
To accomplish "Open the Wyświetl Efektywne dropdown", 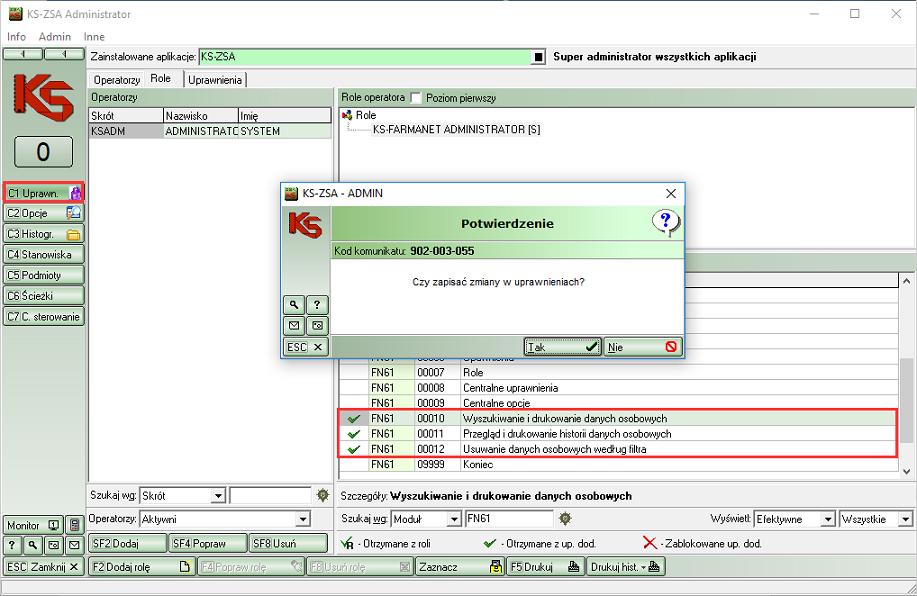I will pyautogui.click(x=828, y=519).
